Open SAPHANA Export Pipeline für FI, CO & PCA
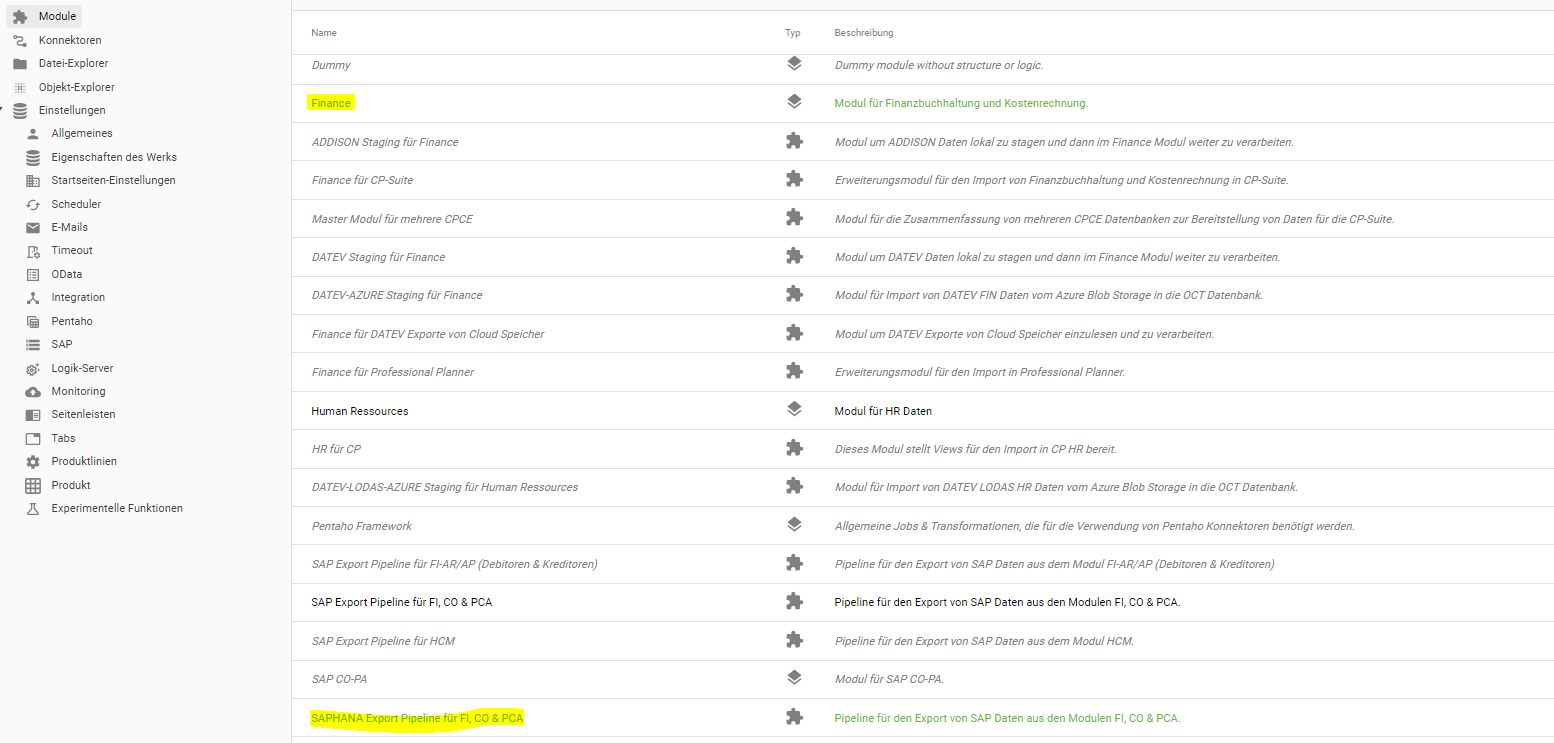This screenshot has width=1554, height=743. [x=417, y=718]
